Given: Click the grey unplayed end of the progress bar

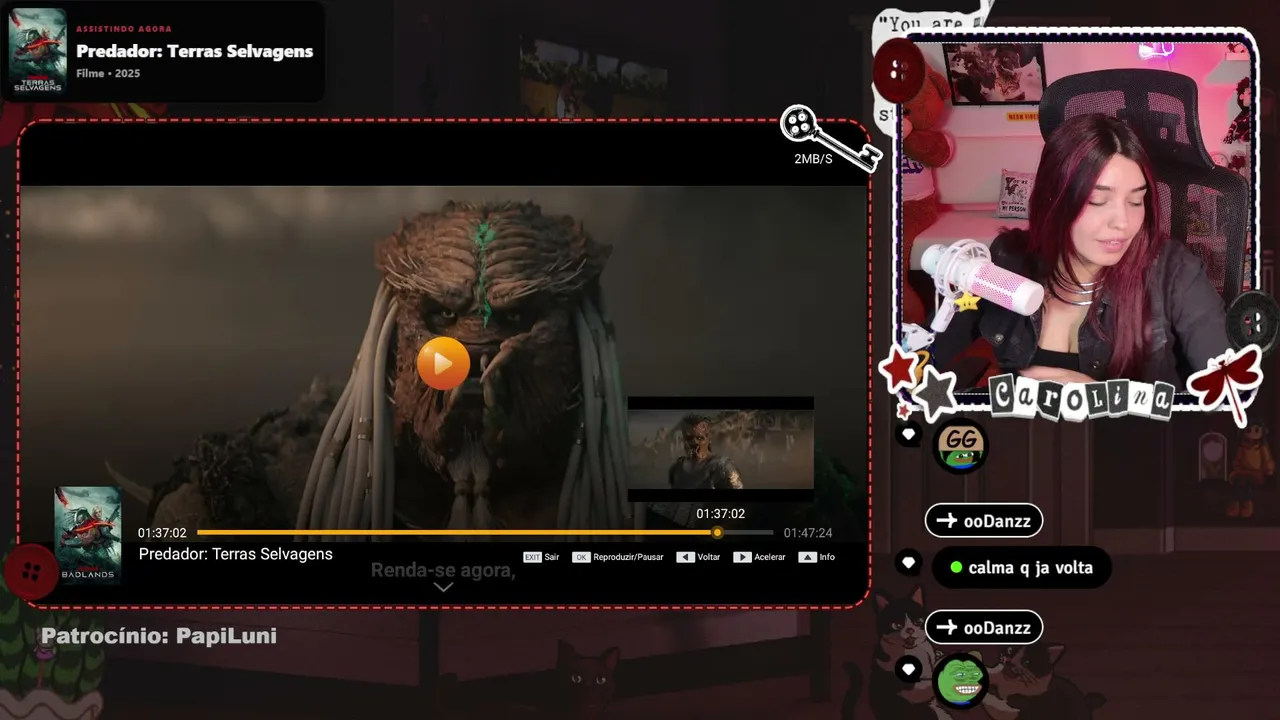Looking at the screenshot, I should click(748, 532).
